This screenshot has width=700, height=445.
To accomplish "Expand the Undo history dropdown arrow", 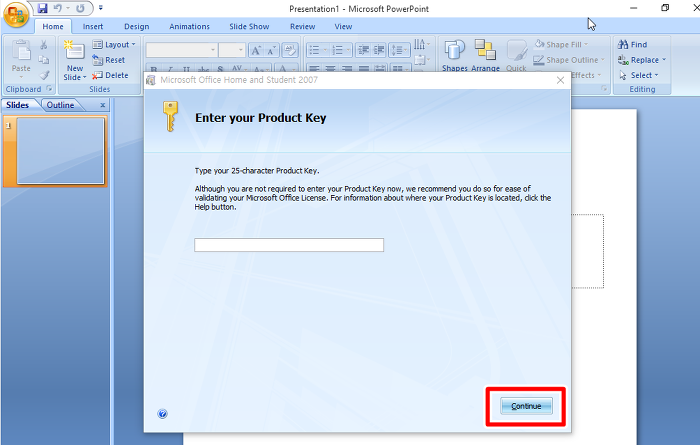I will [x=68, y=8].
